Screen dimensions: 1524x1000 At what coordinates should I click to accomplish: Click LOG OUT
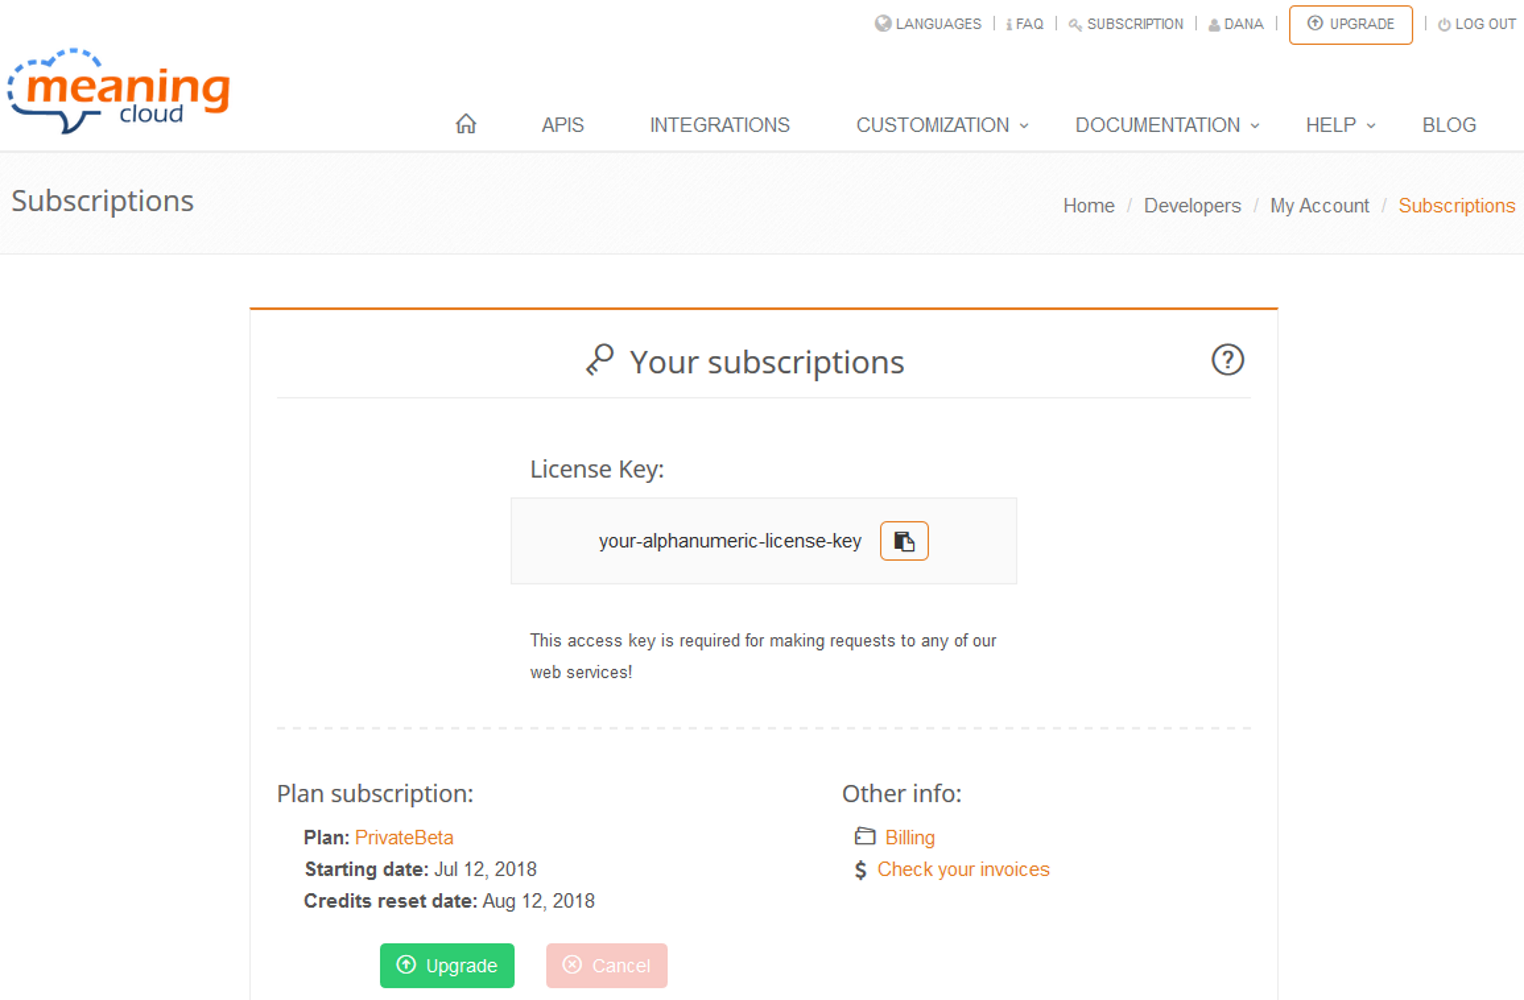[x=1485, y=24]
